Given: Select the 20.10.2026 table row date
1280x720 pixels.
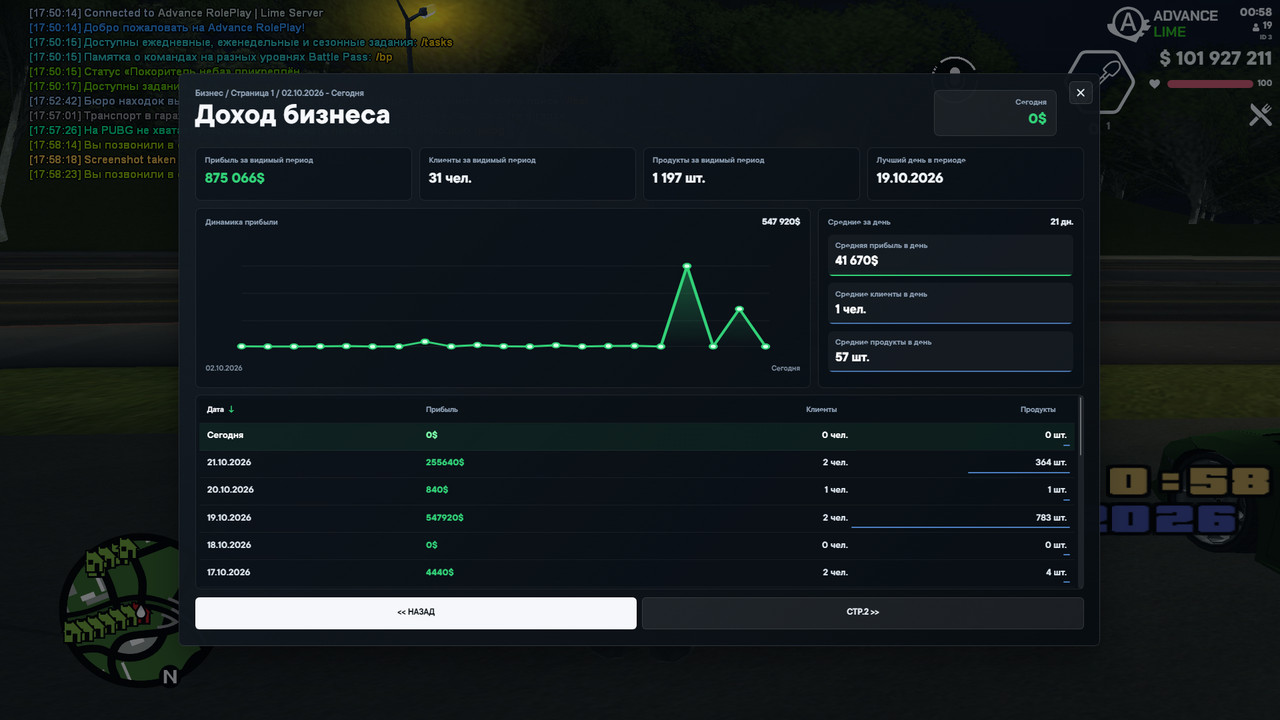Looking at the screenshot, I should tap(230, 490).
